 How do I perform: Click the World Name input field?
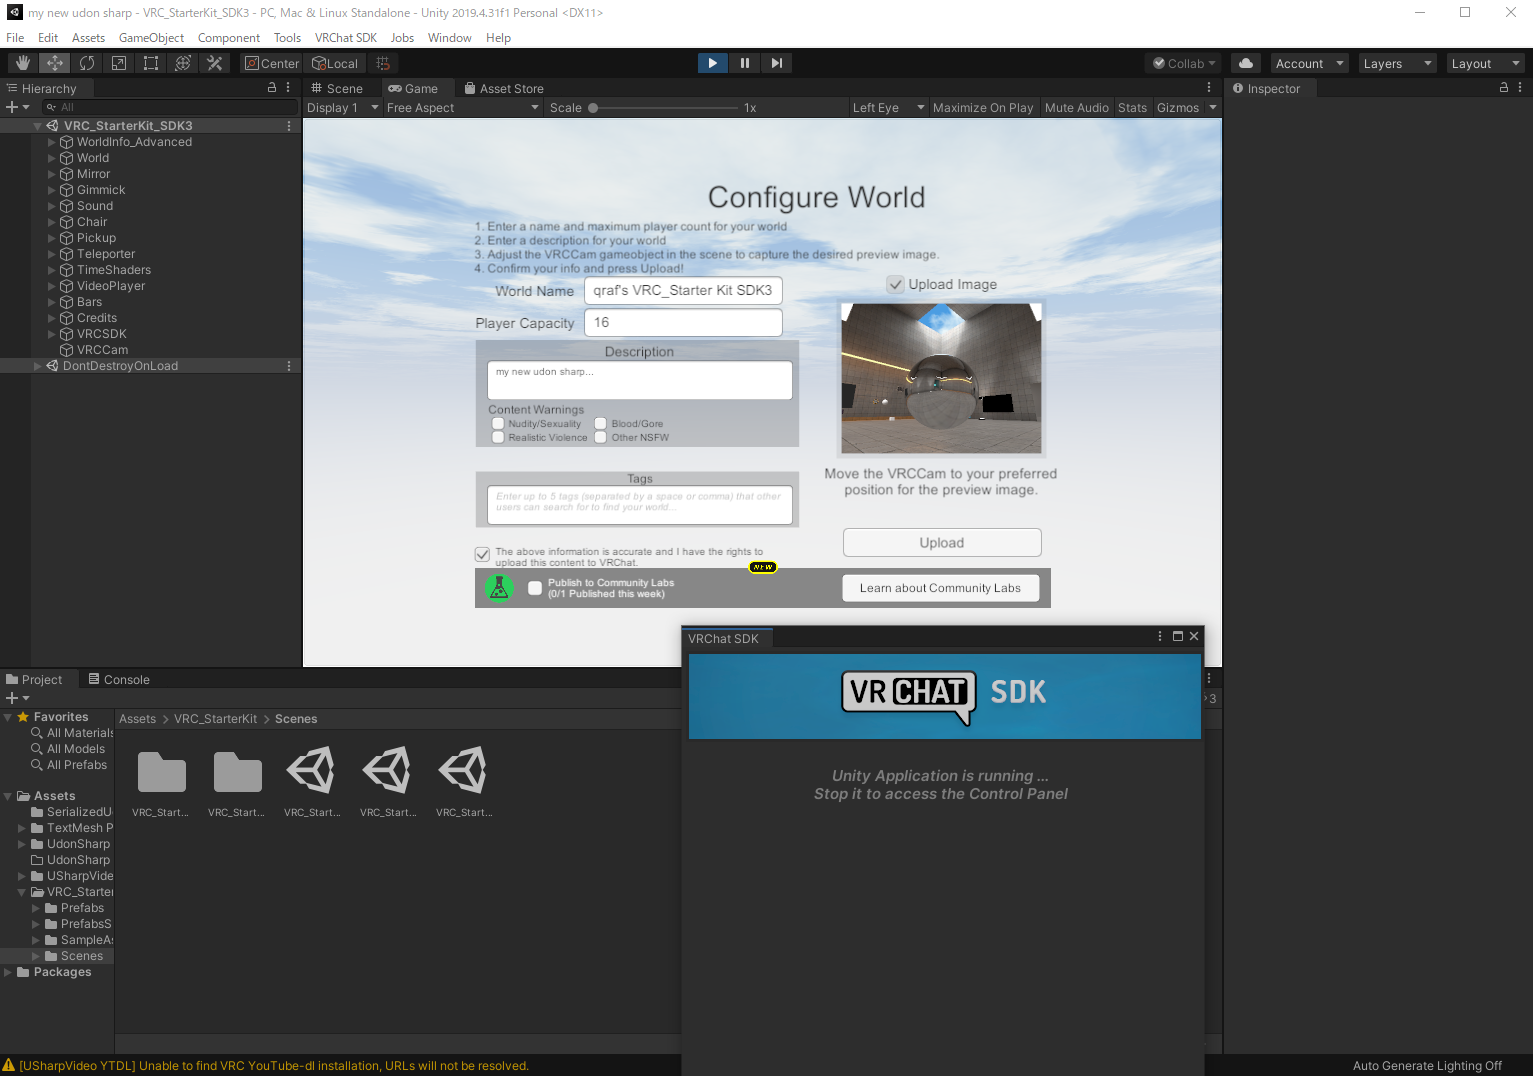coord(682,291)
